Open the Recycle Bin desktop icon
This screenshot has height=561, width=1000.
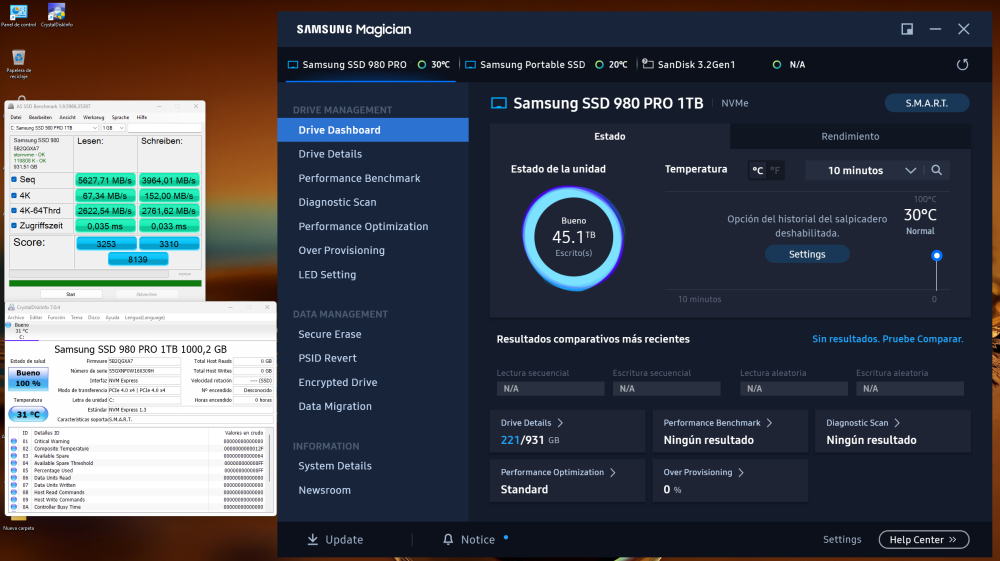click(x=18, y=64)
